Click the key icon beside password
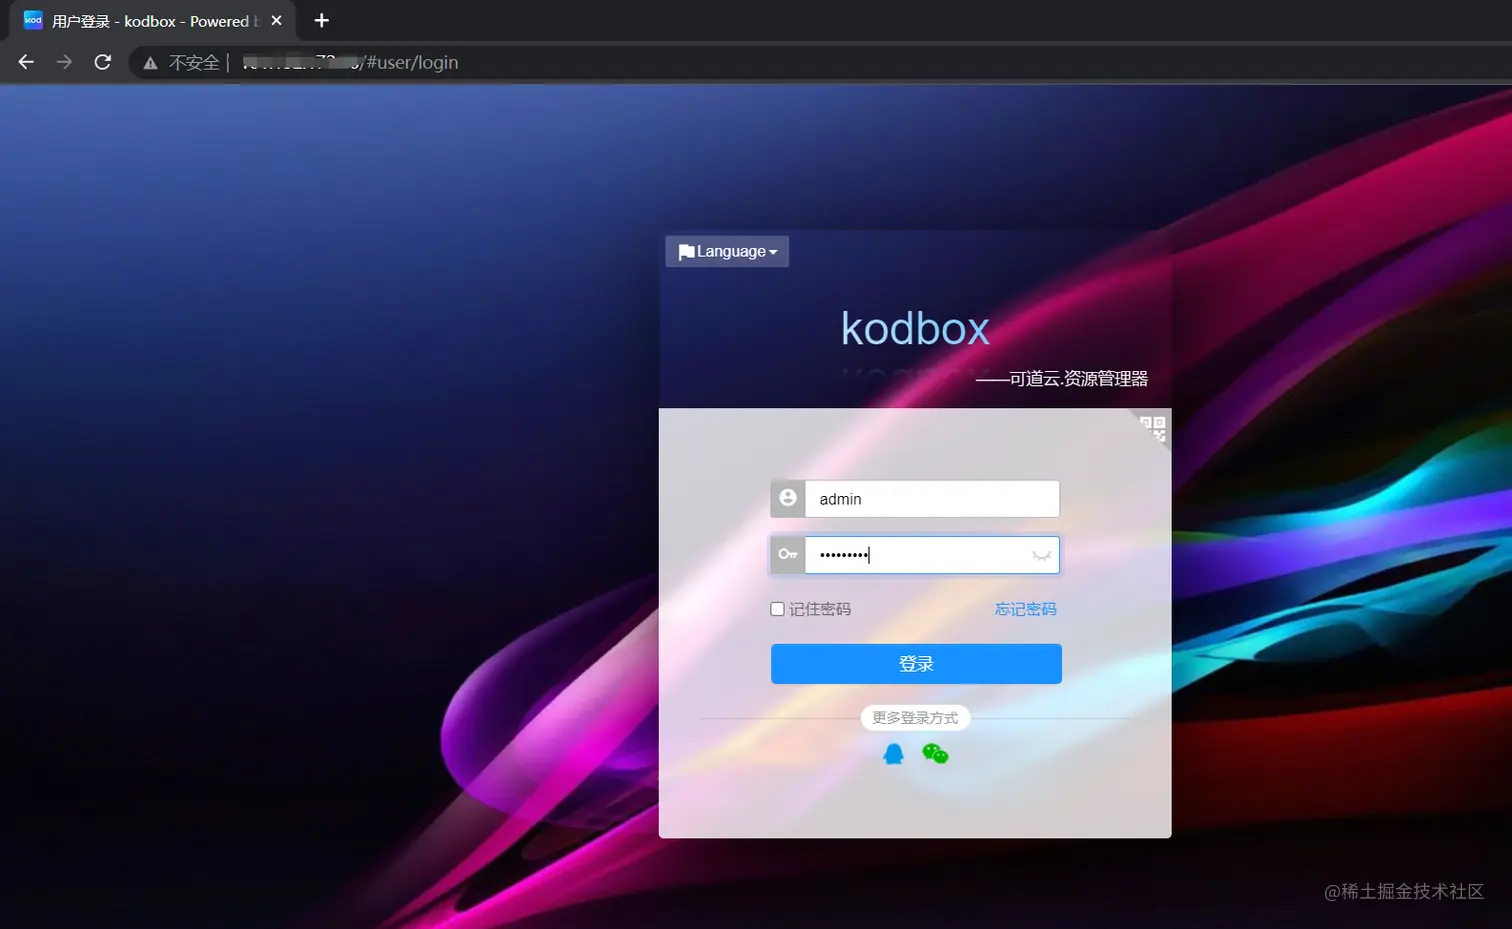 (x=788, y=554)
